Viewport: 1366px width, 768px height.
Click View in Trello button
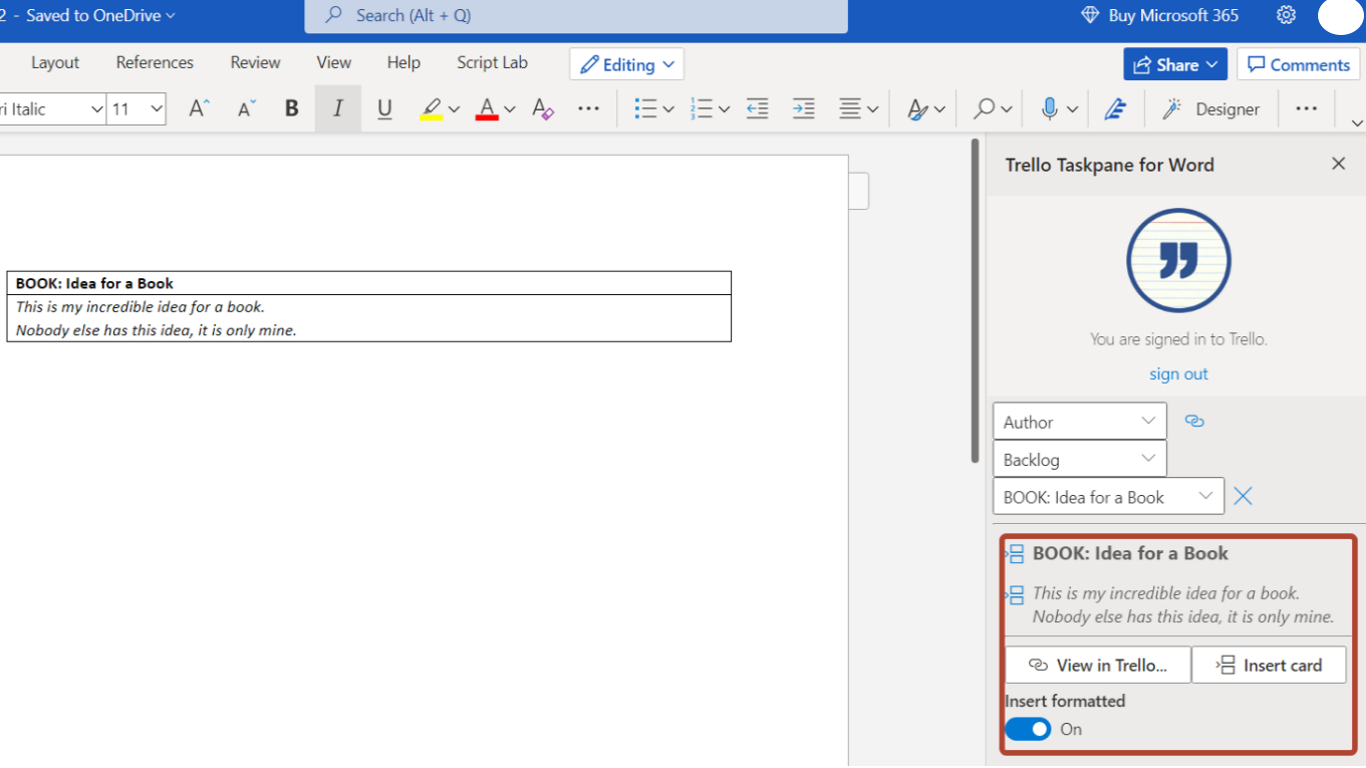[1098, 665]
